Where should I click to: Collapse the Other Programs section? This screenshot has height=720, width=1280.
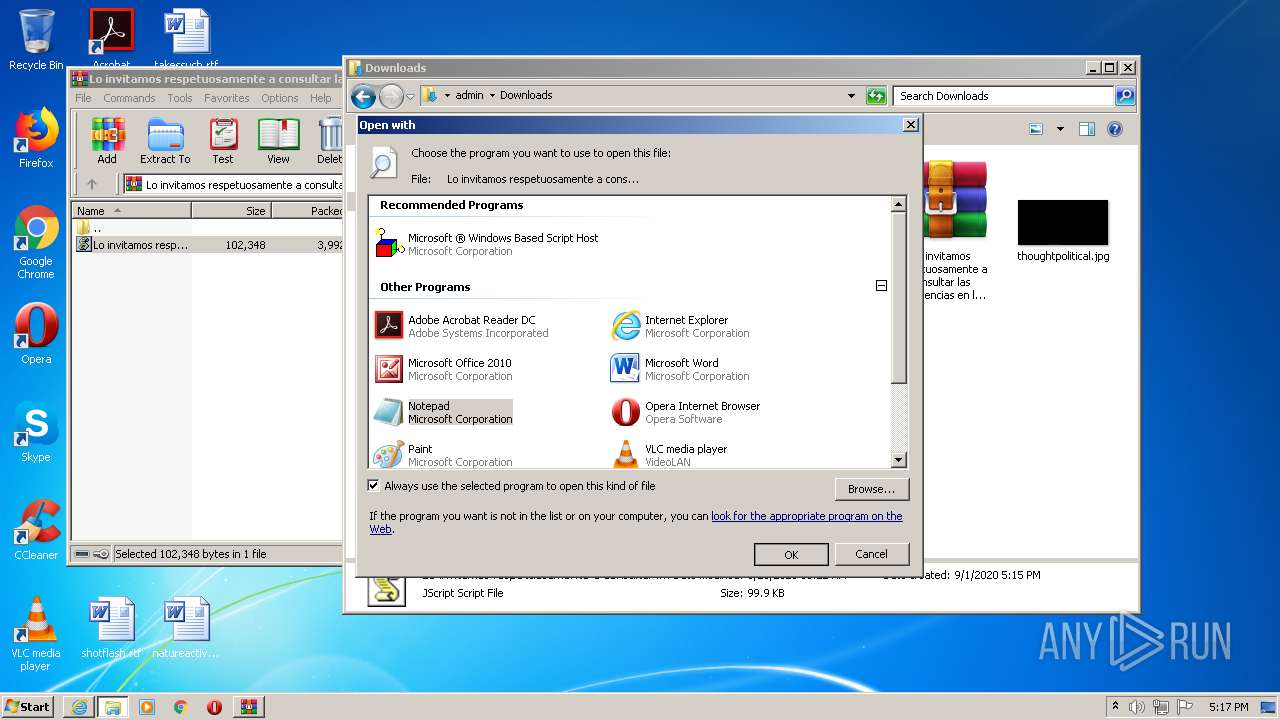click(881, 286)
